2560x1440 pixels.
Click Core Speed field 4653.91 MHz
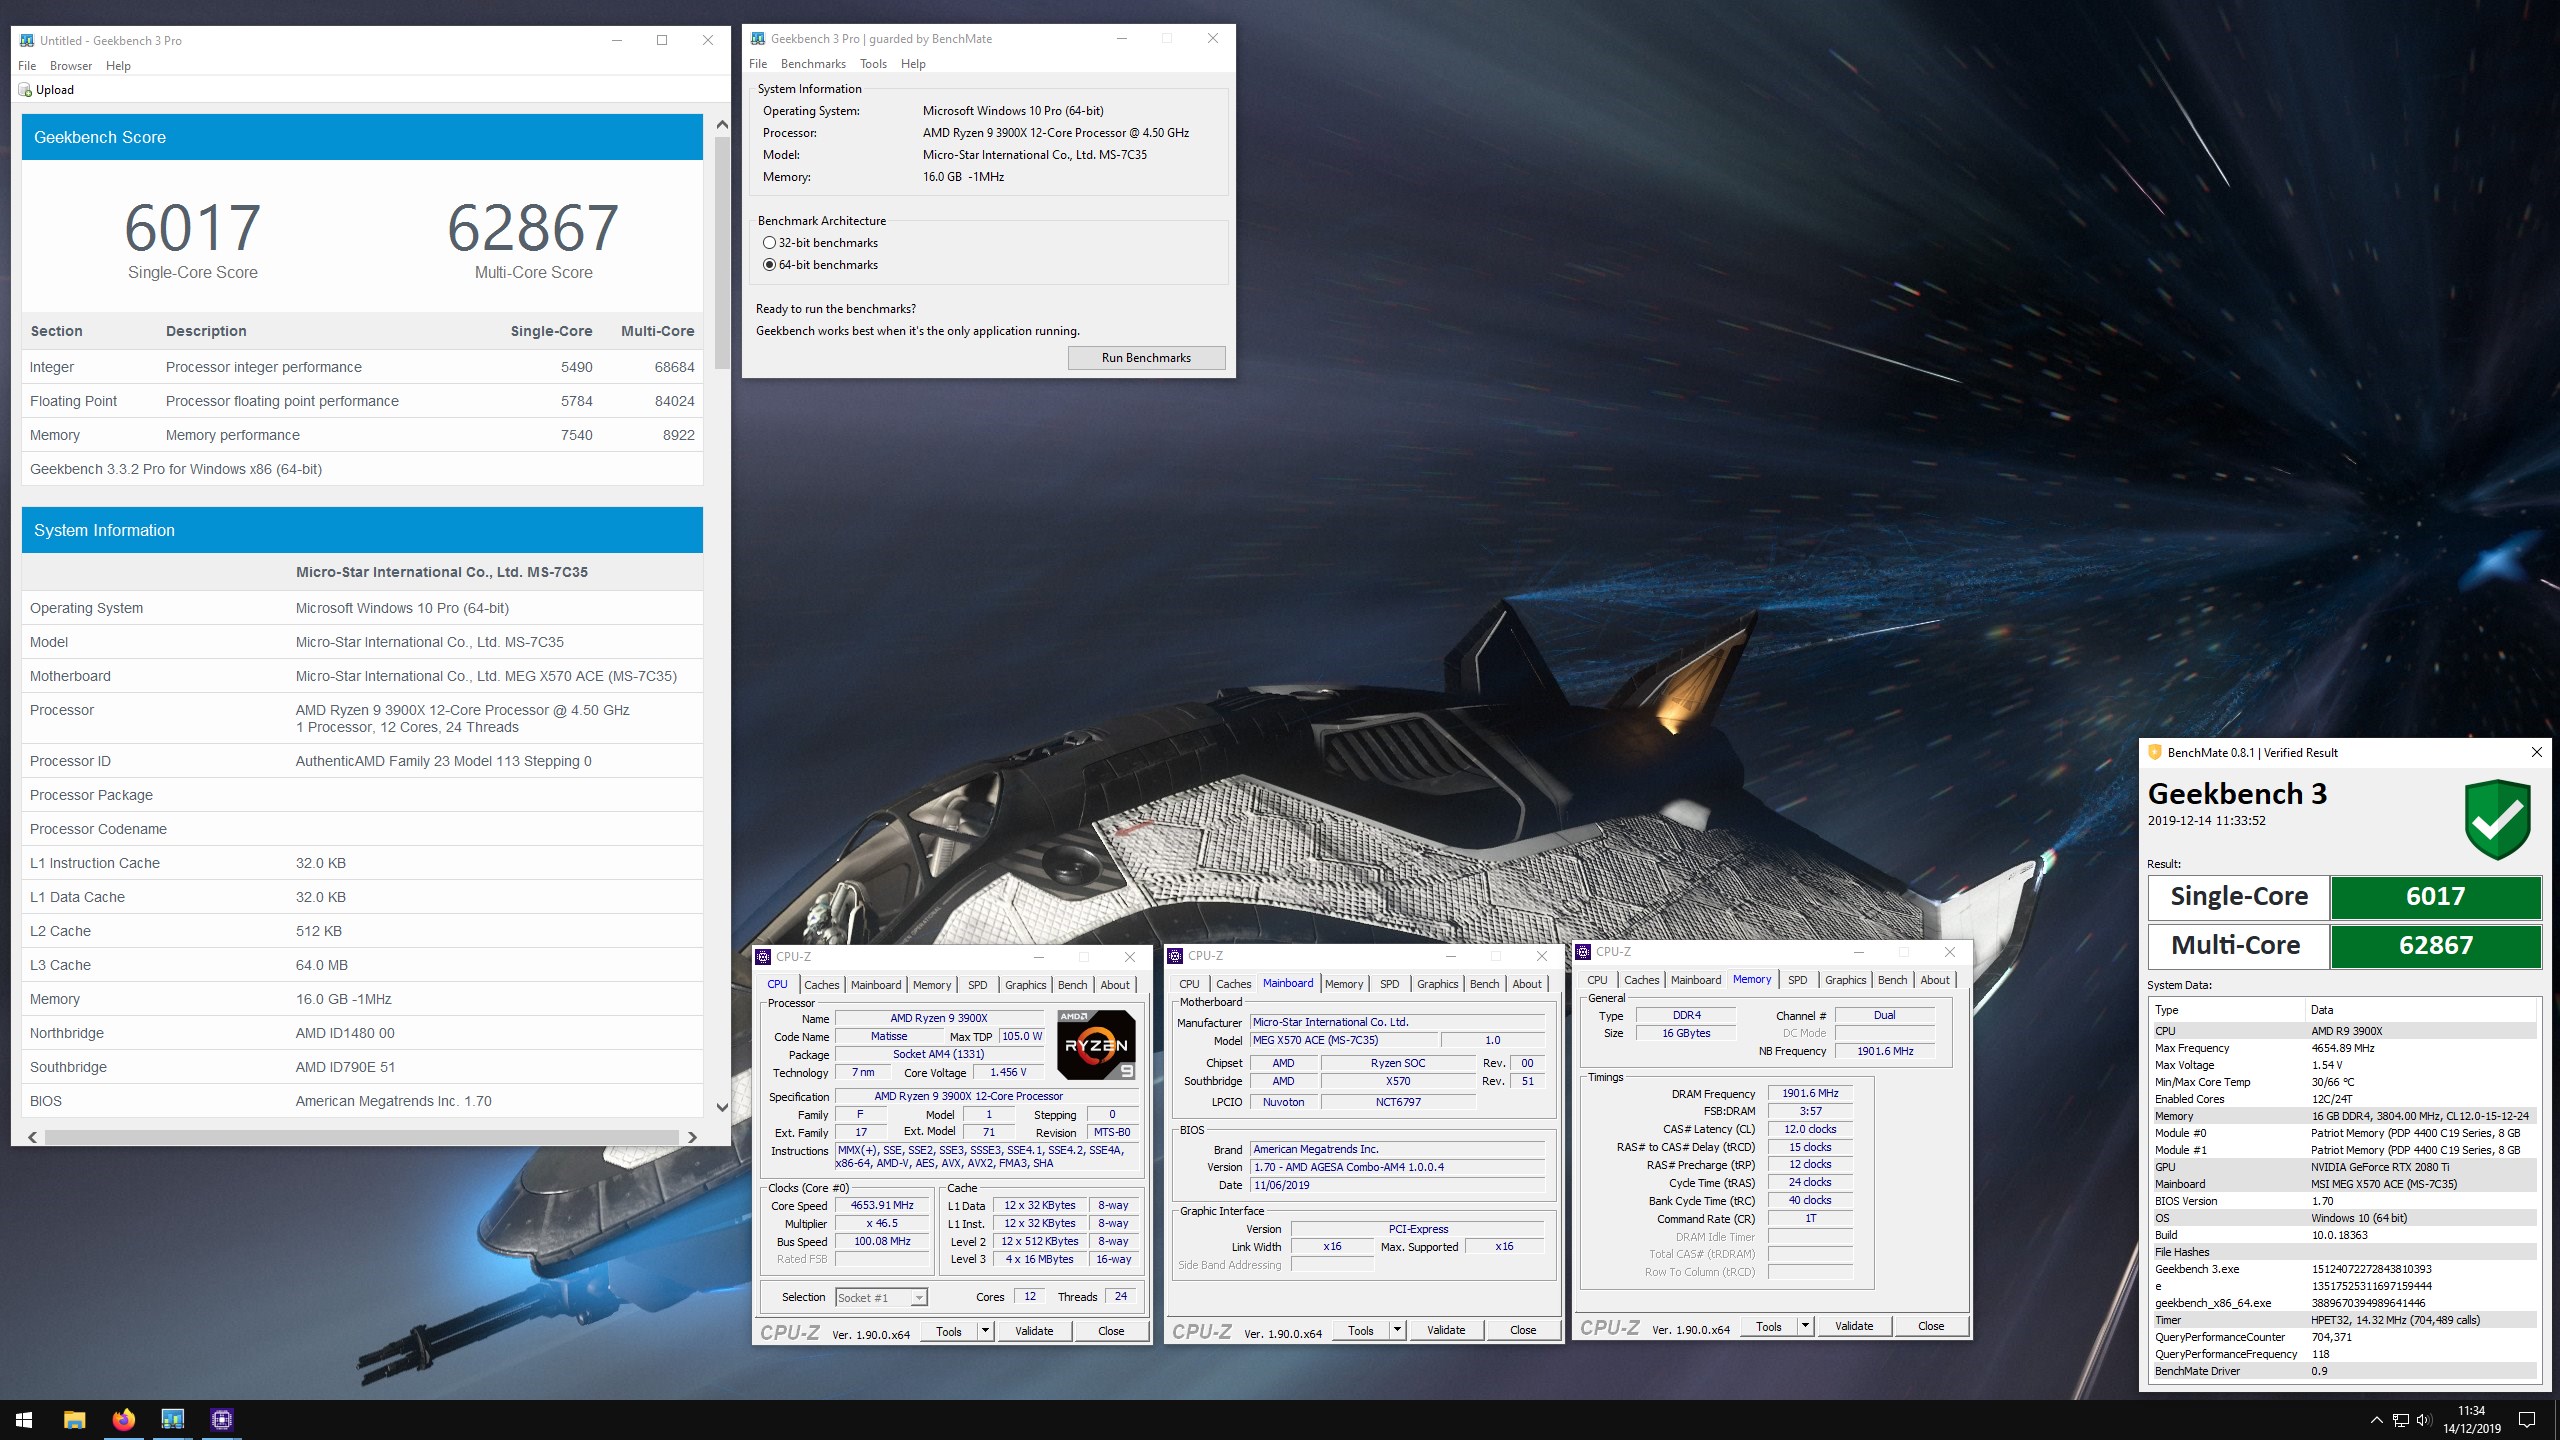pyautogui.click(x=882, y=1206)
